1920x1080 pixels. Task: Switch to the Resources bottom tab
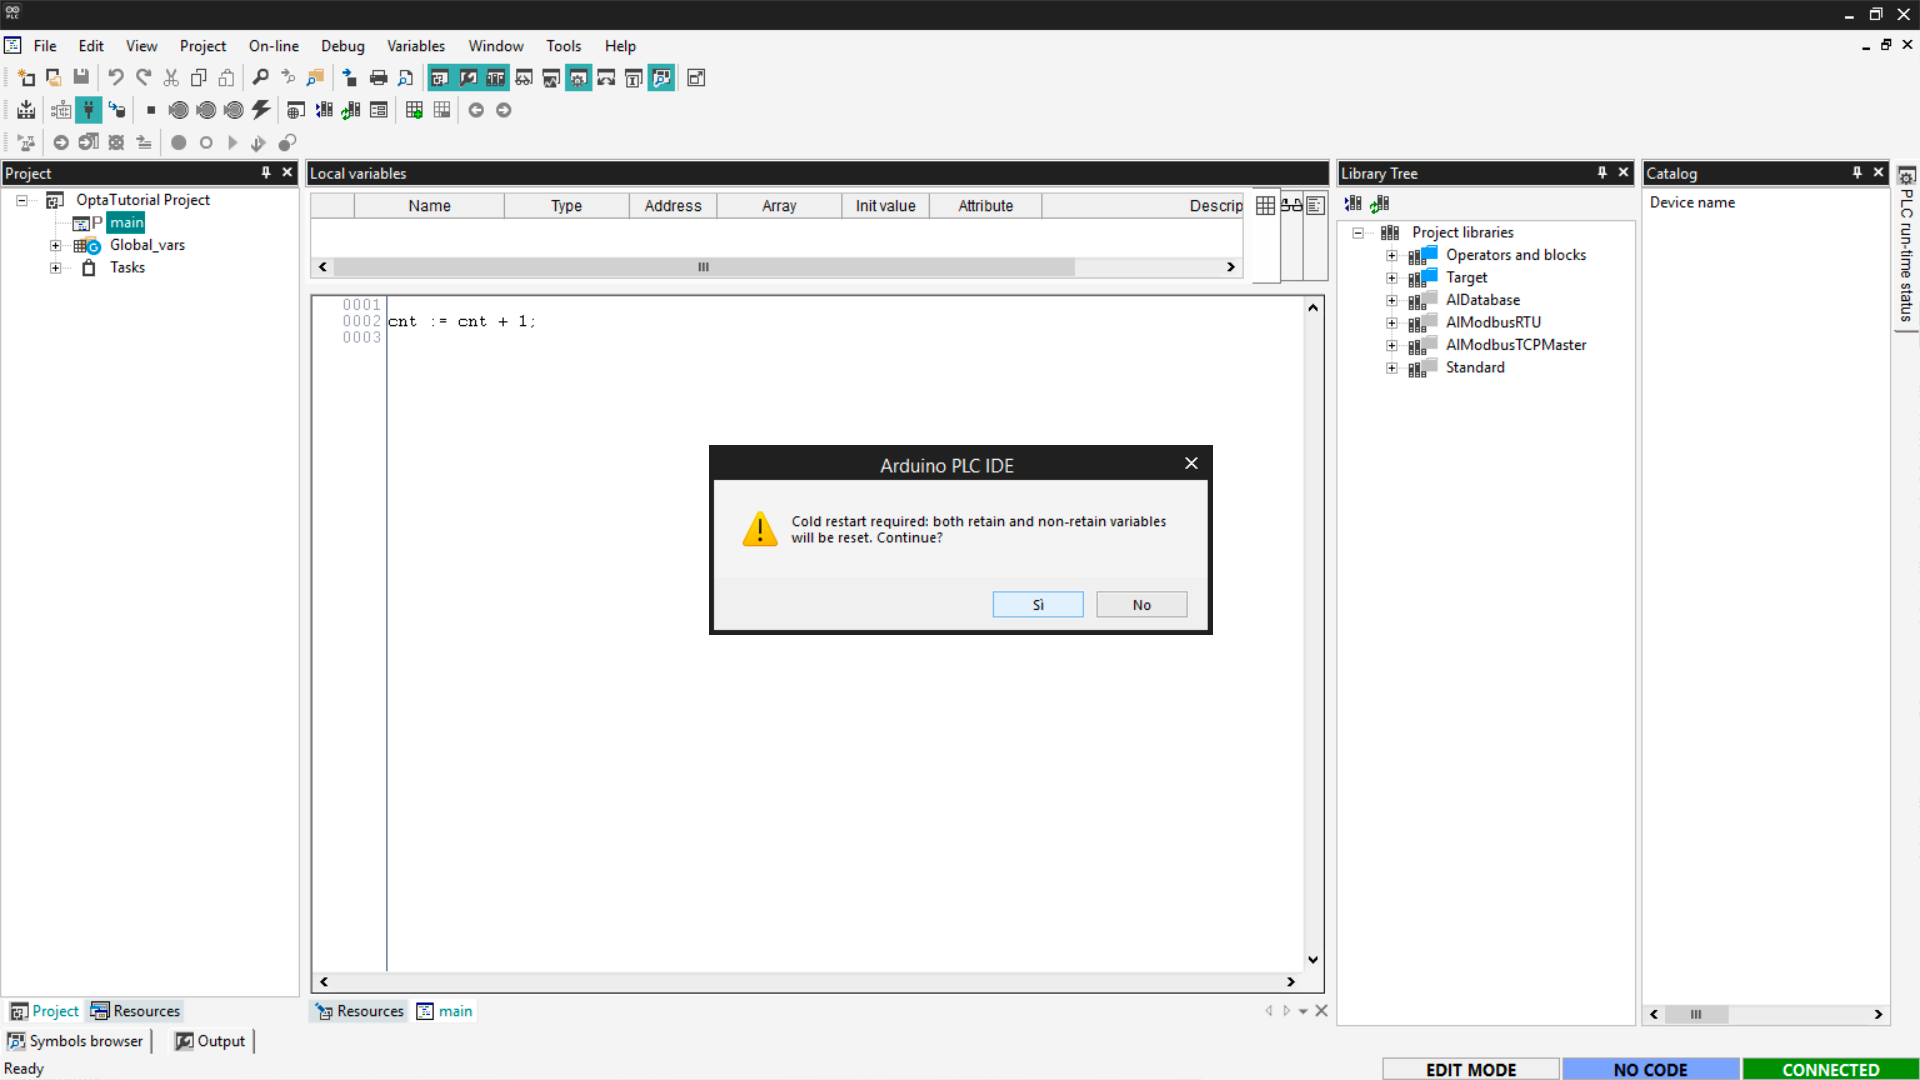coord(136,1011)
